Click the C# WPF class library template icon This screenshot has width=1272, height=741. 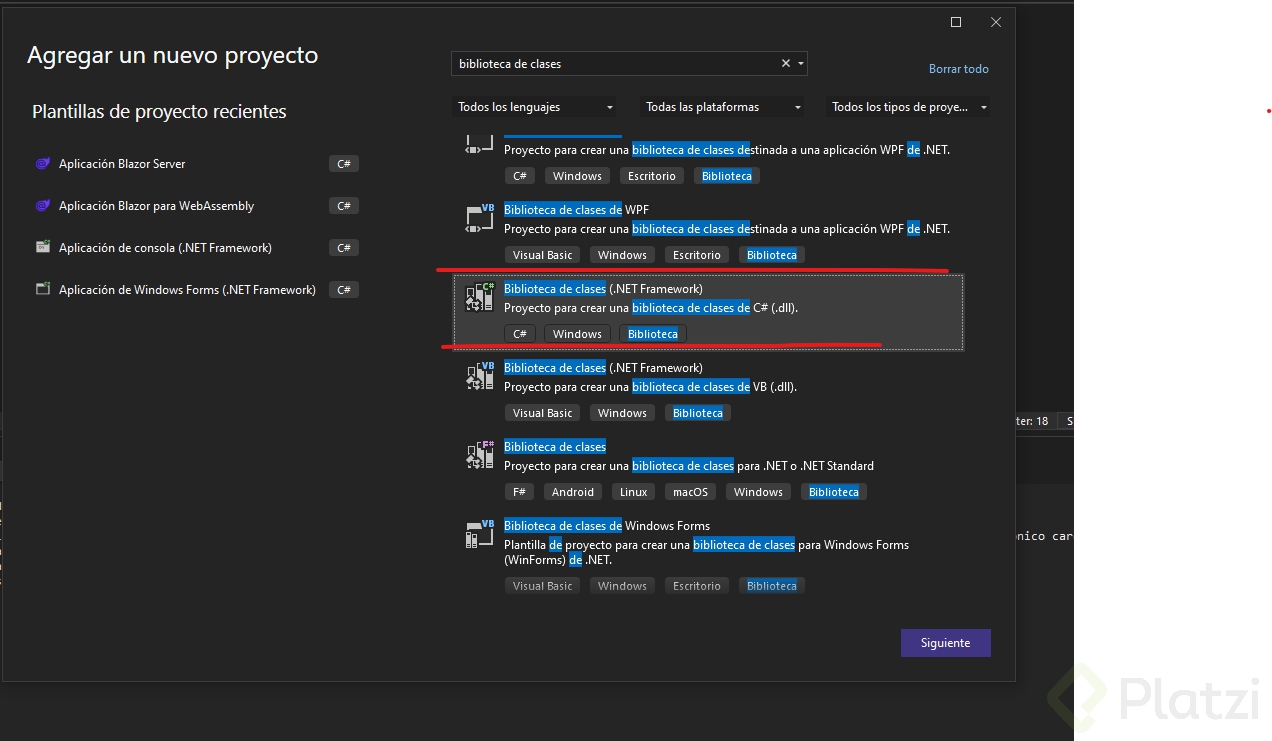click(480, 143)
